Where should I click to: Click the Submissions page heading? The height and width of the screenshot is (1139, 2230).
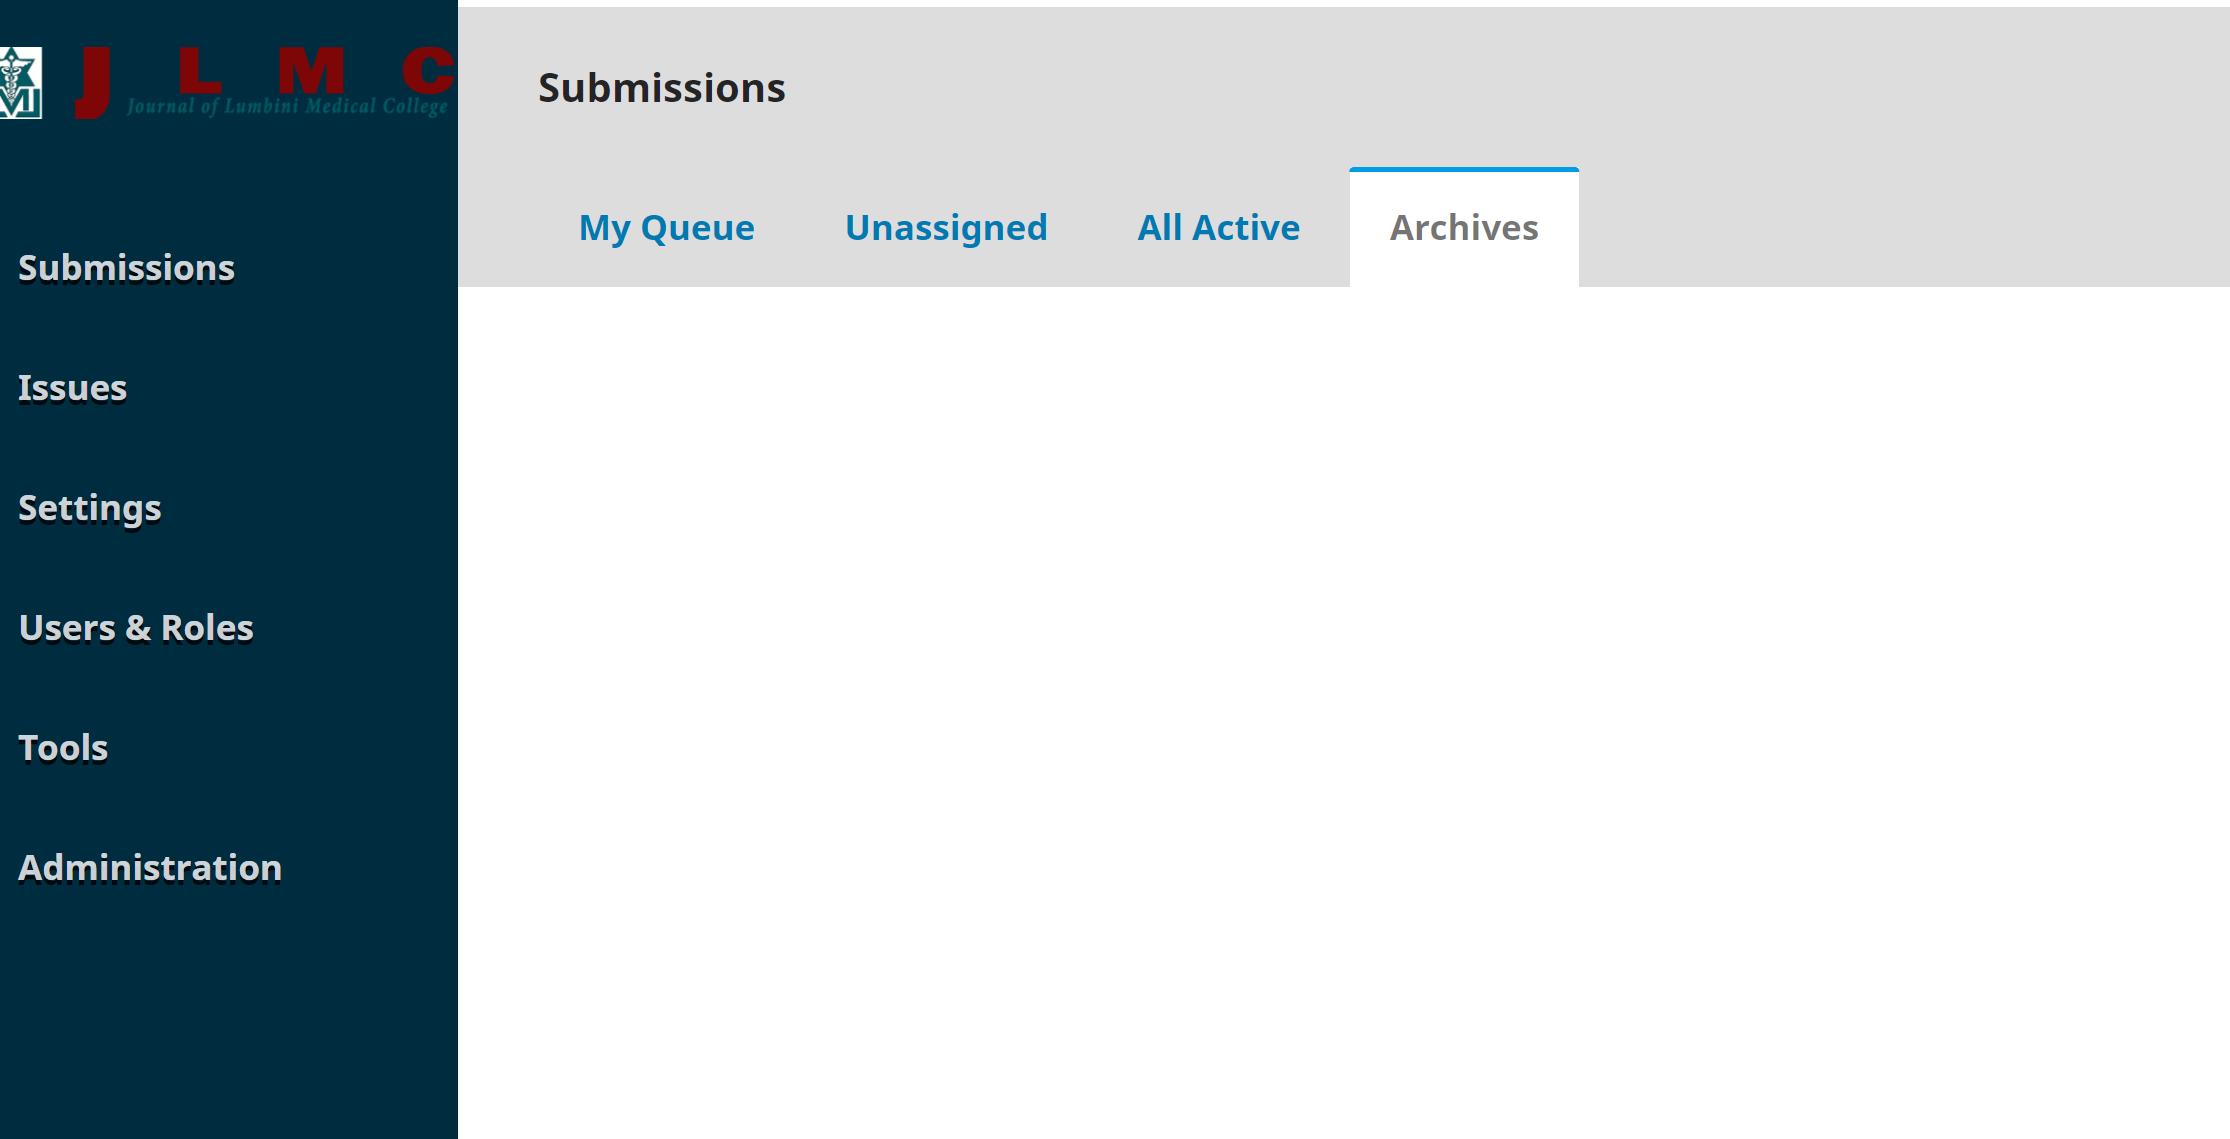point(662,88)
